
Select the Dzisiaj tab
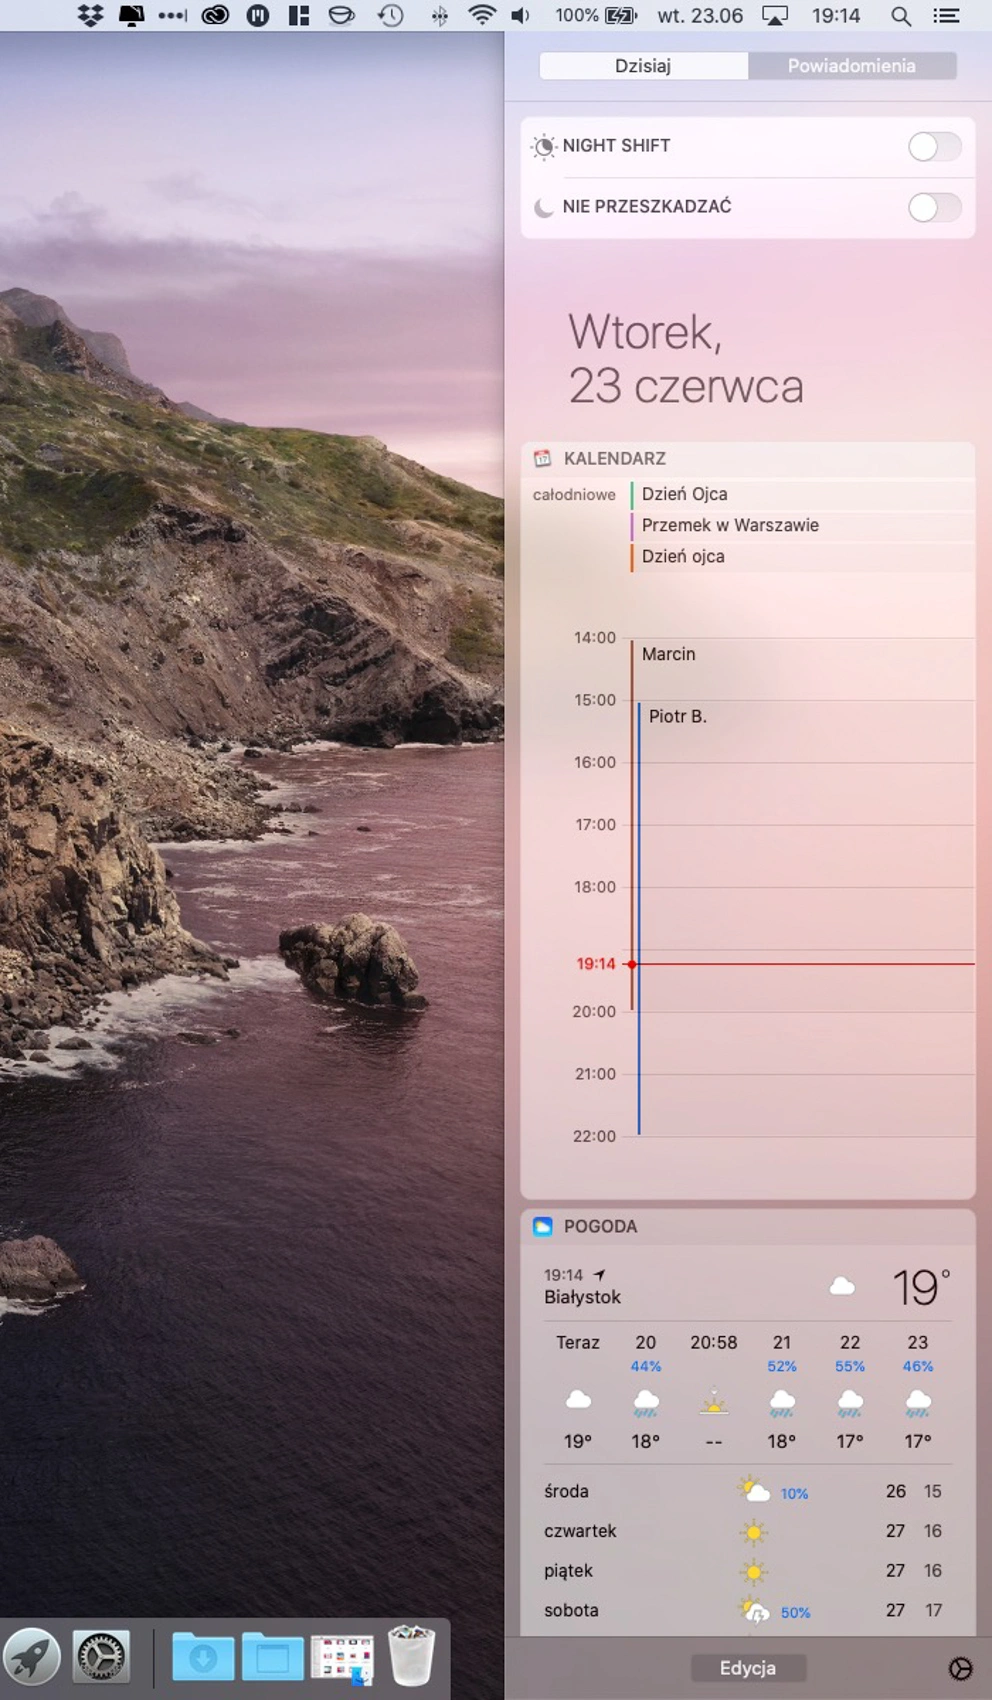[x=643, y=66]
